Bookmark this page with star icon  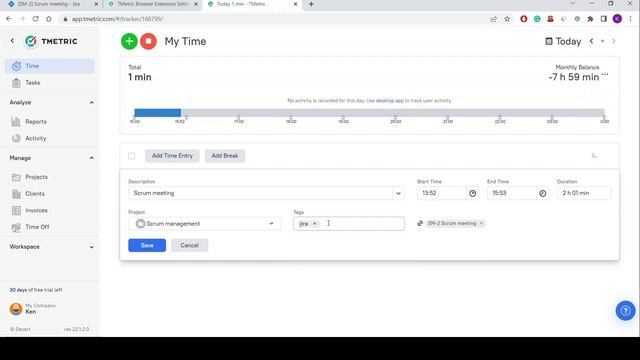[507, 19]
